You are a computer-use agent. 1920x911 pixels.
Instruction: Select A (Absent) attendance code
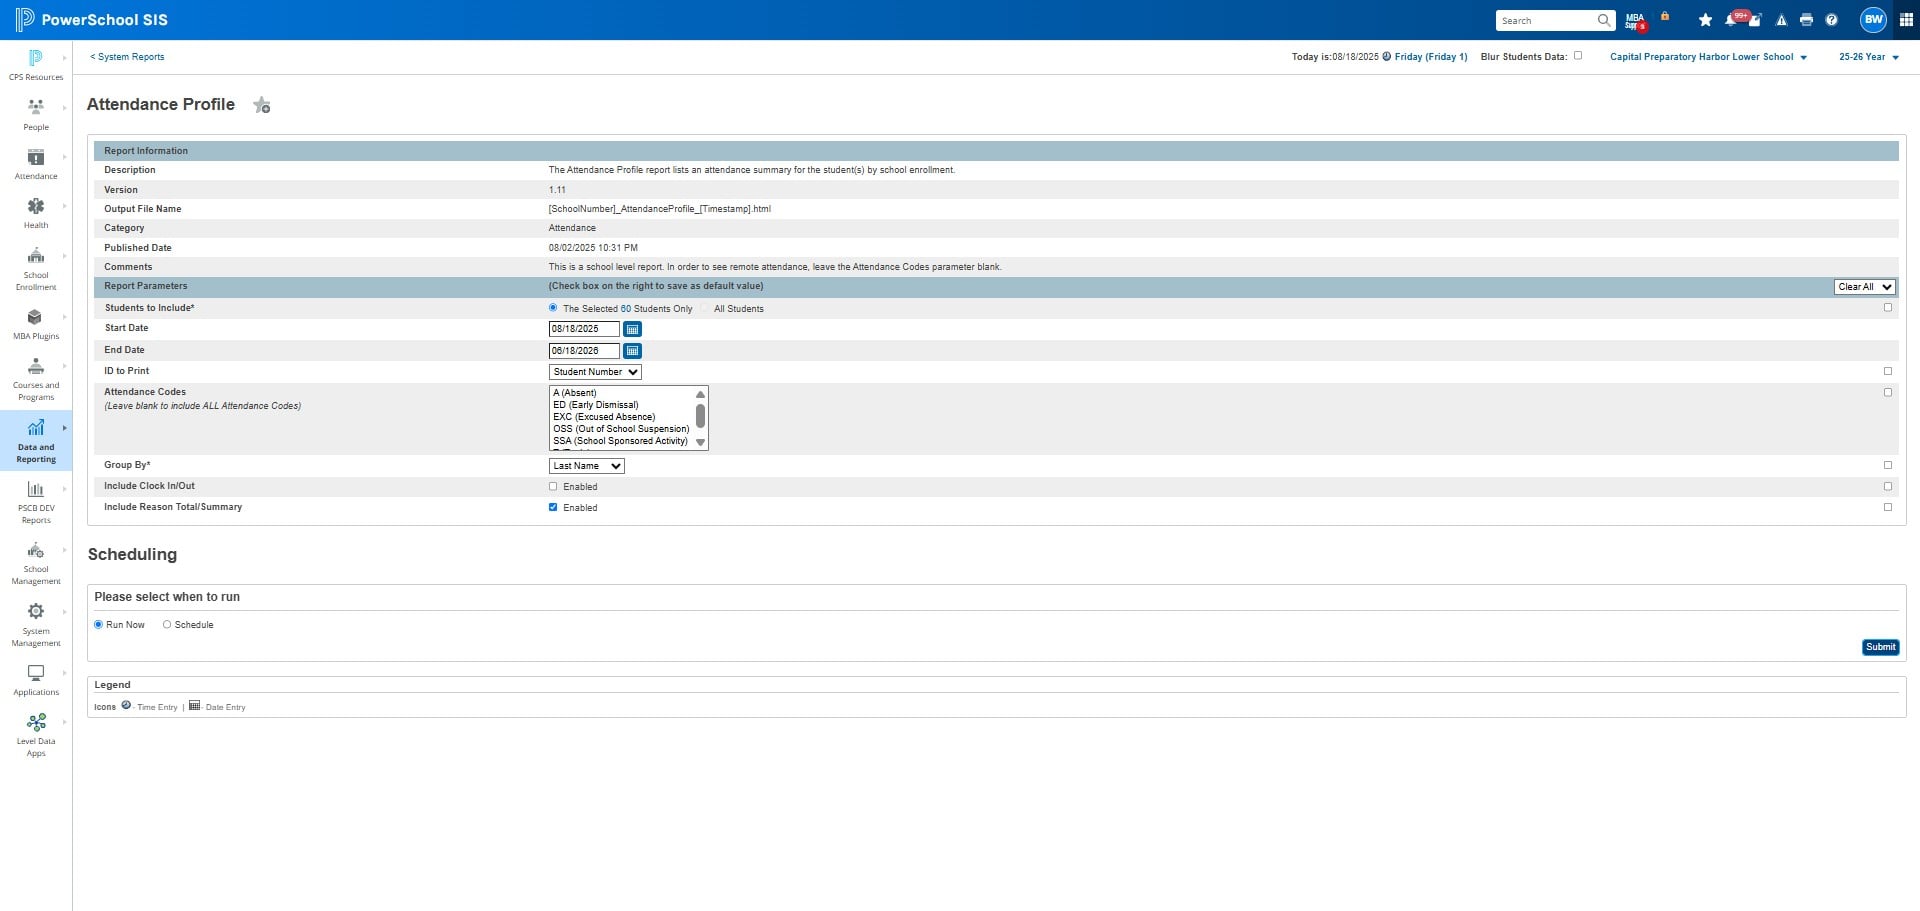622,393
